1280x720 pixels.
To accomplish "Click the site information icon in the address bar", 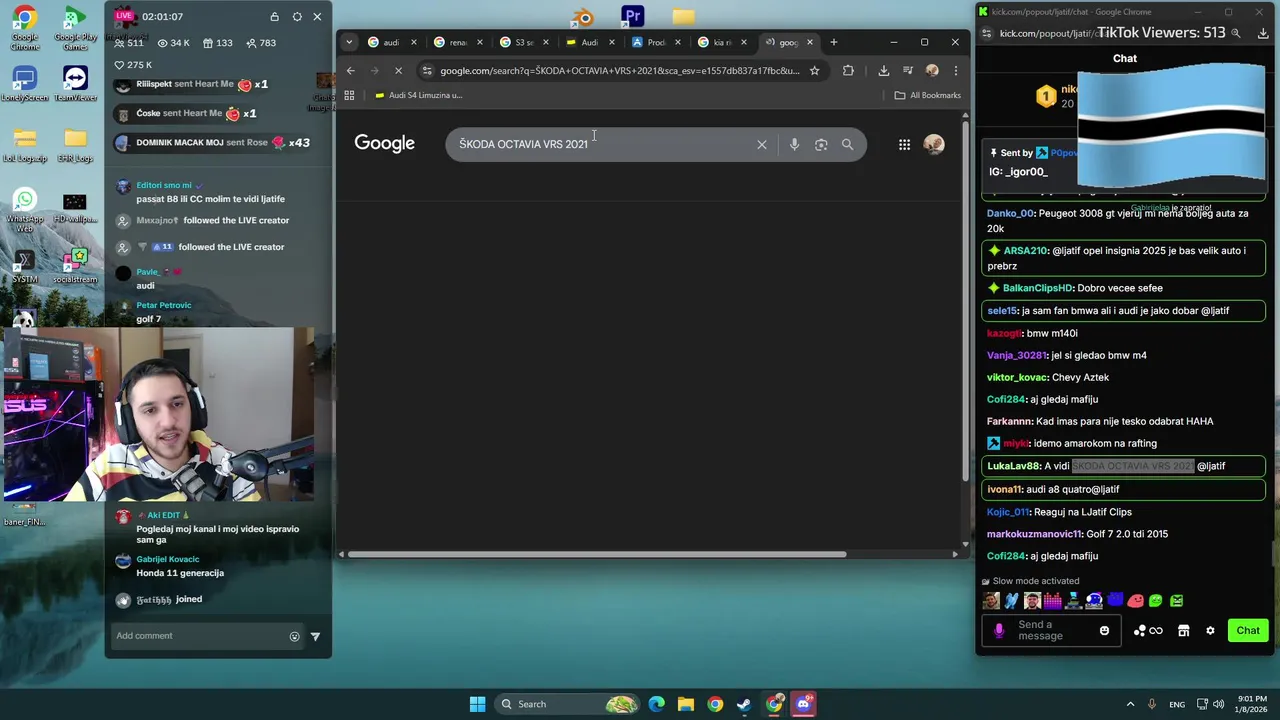I will (x=427, y=71).
